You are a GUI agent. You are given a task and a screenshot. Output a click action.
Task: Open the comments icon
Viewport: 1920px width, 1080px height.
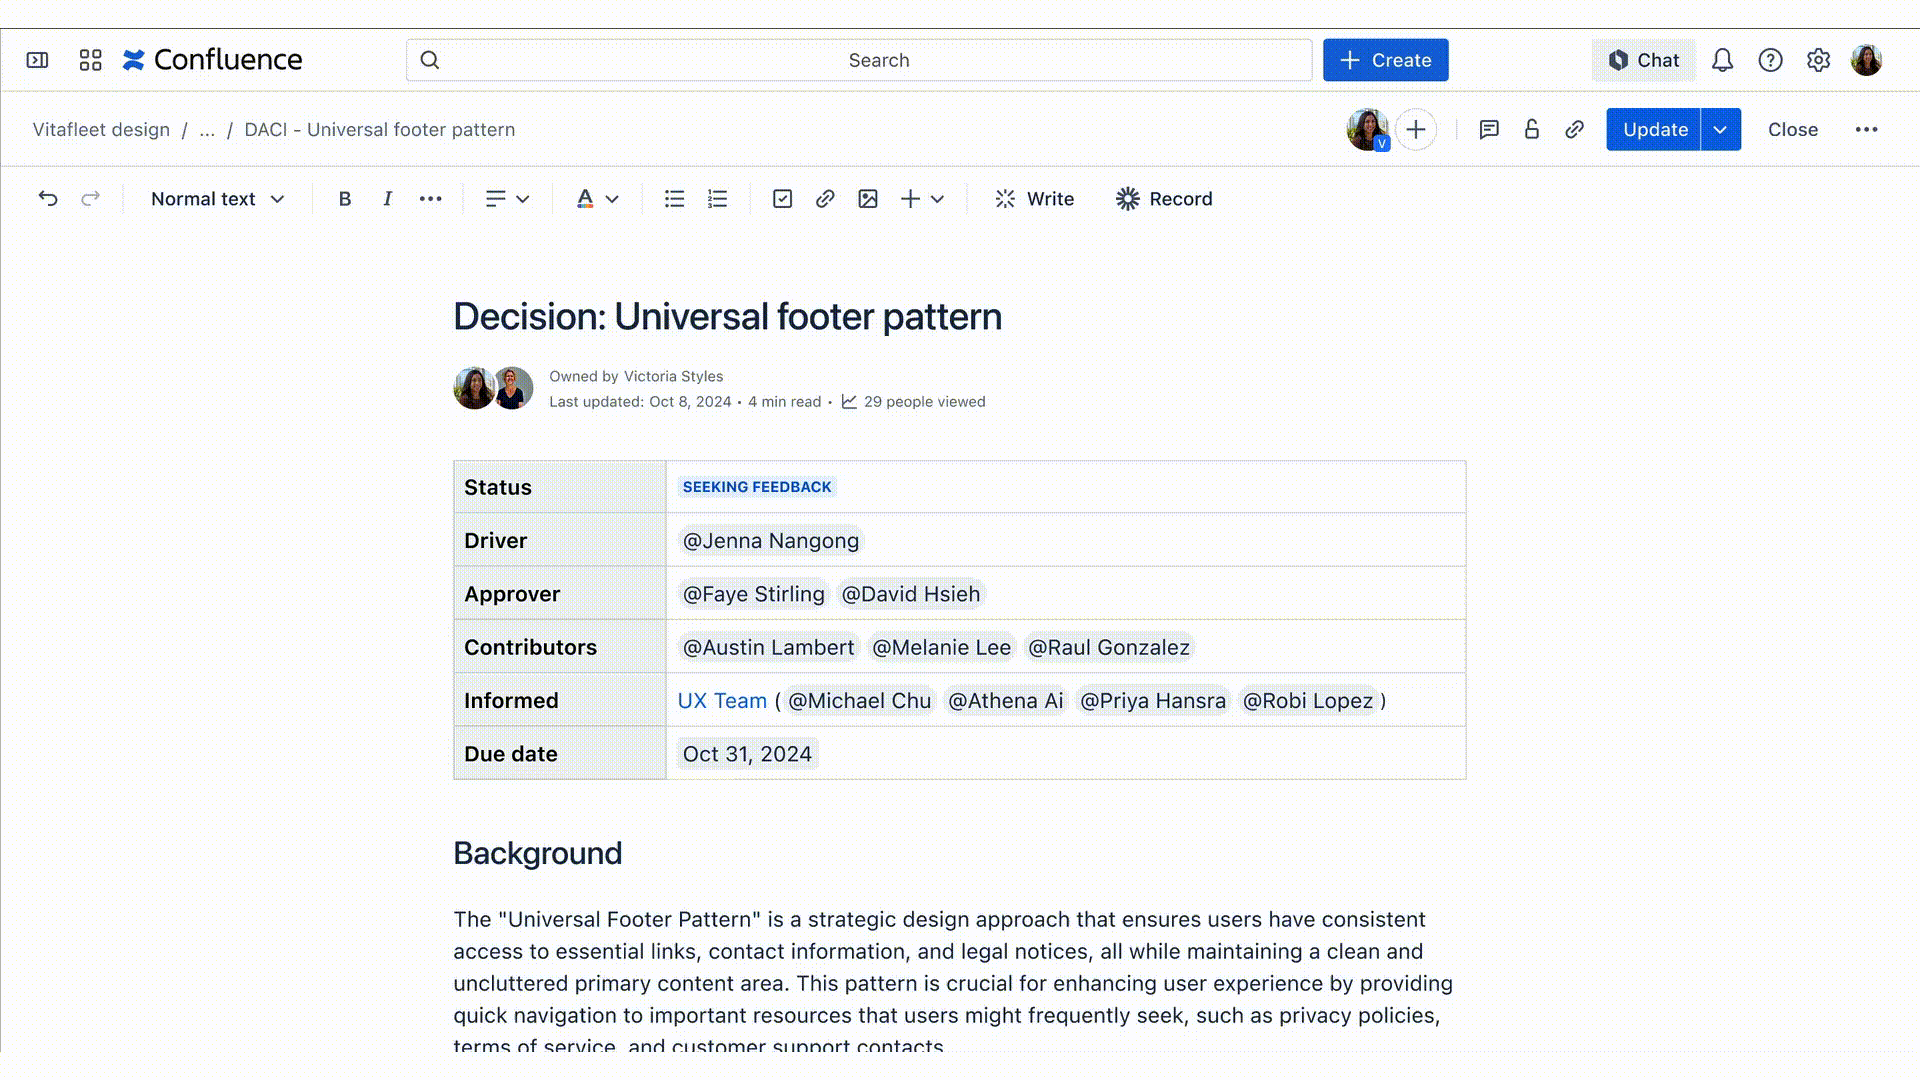(x=1489, y=129)
